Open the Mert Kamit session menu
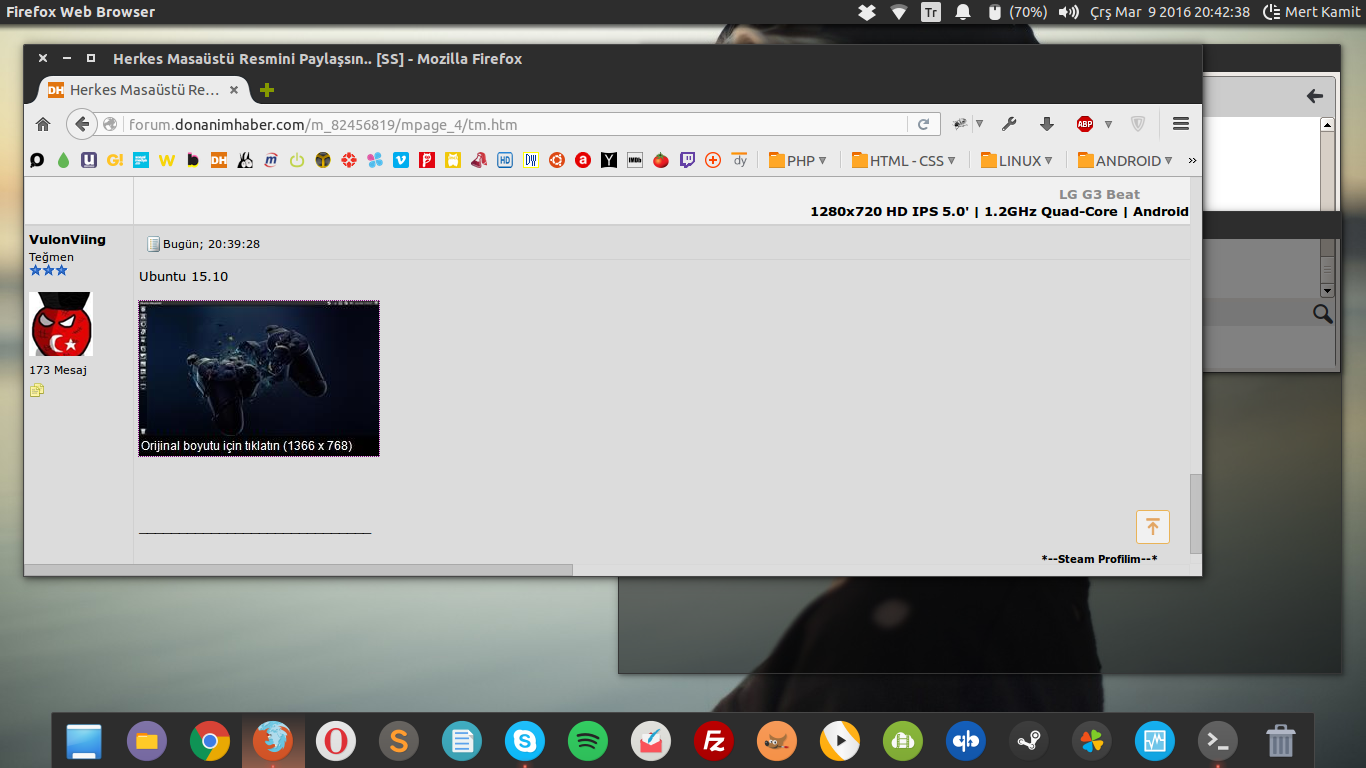Image resolution: width=1366 pixels, height=768 pixels. point(1312,12)
